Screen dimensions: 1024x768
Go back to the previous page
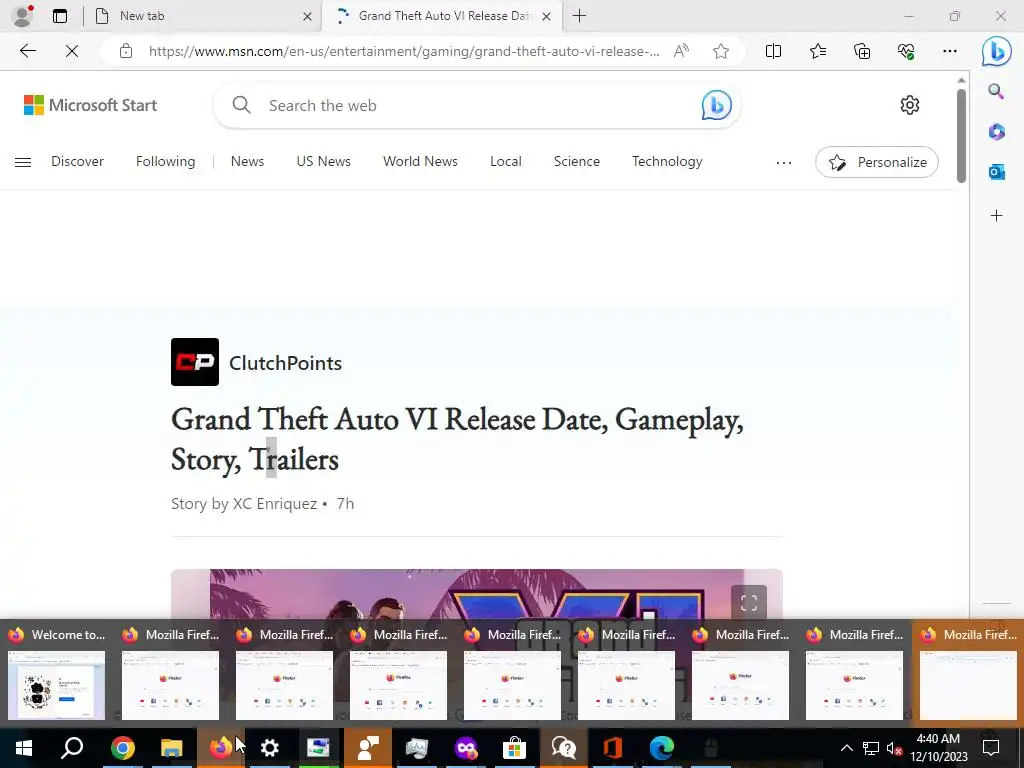(27, 51)
